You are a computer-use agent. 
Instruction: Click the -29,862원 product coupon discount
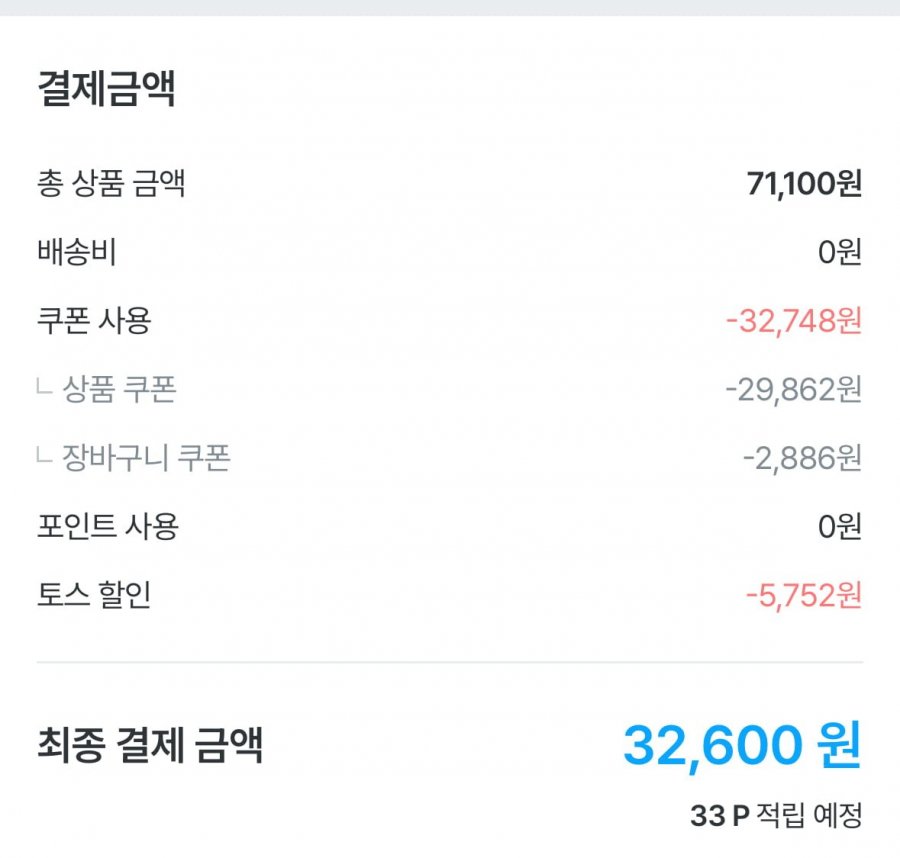tap(793, 389)
